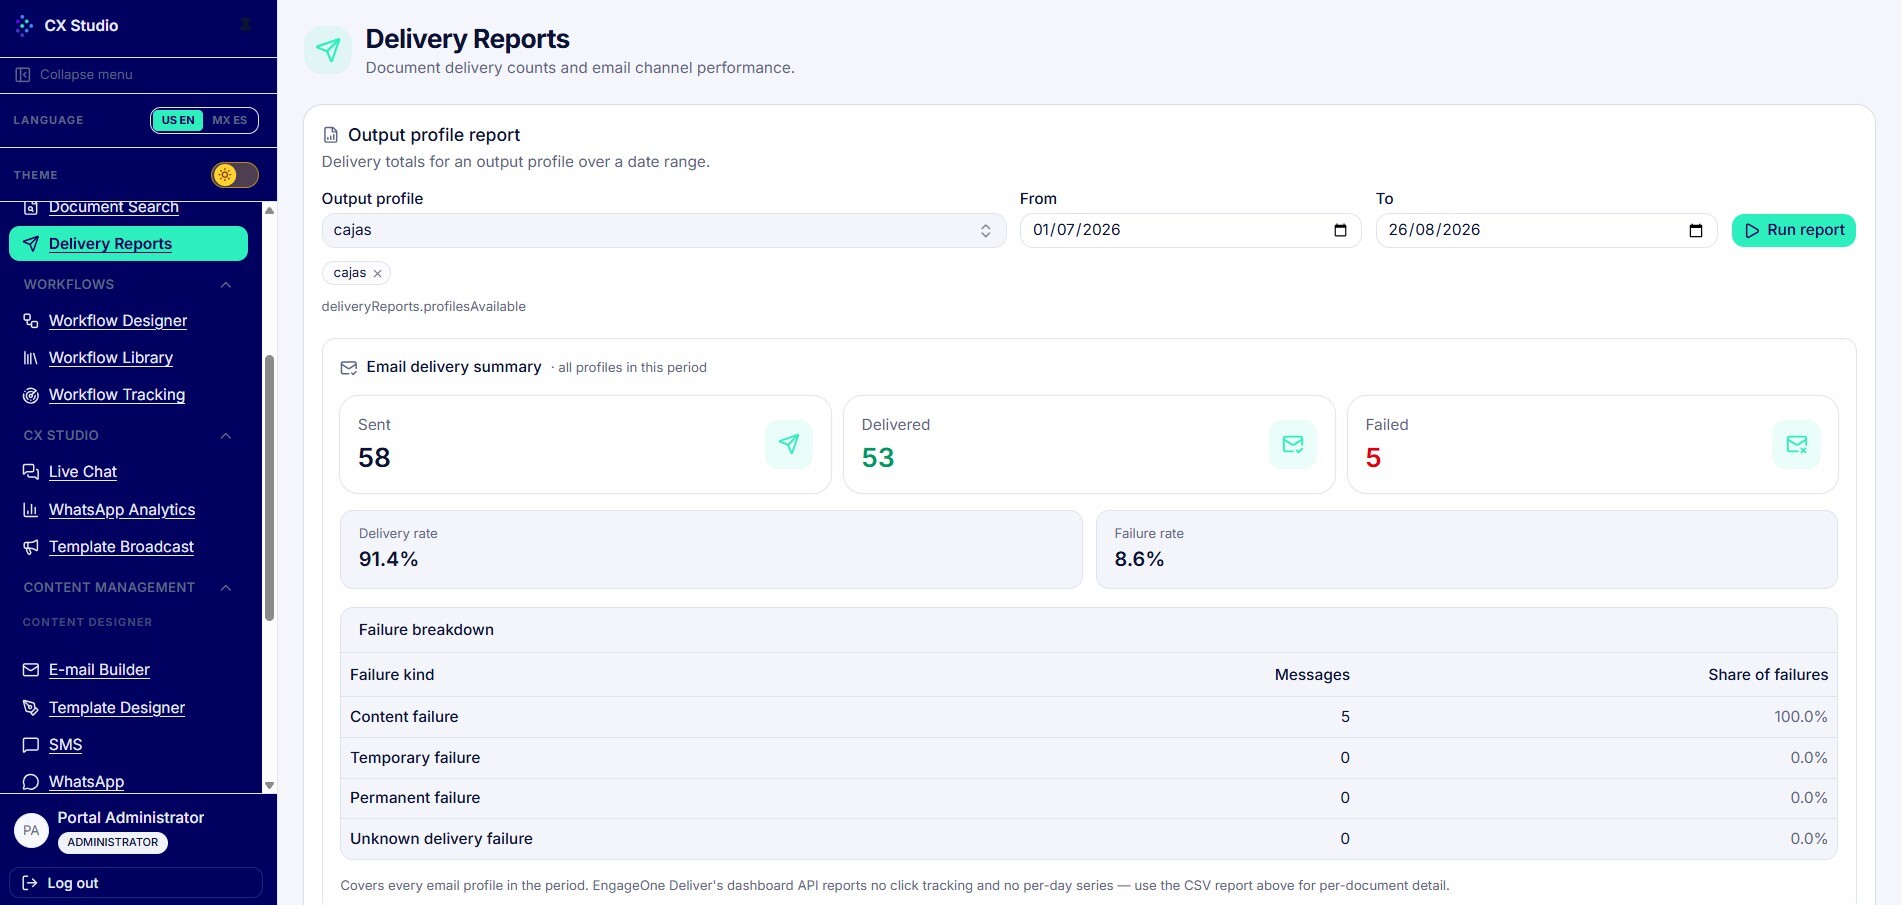Click the Template Designer pen icon
1902x905 pixels.
[x=31, y=708]
